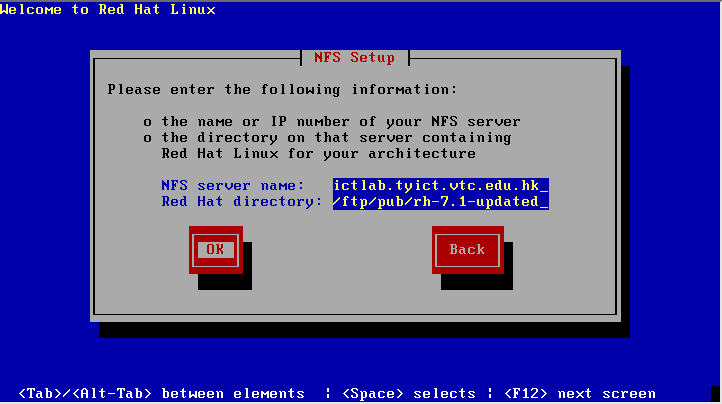This screenshot has width=722, height=404.
Task: Click the "Red Hat Linux for your architecture" line
Action: click(x=318, y=153)
